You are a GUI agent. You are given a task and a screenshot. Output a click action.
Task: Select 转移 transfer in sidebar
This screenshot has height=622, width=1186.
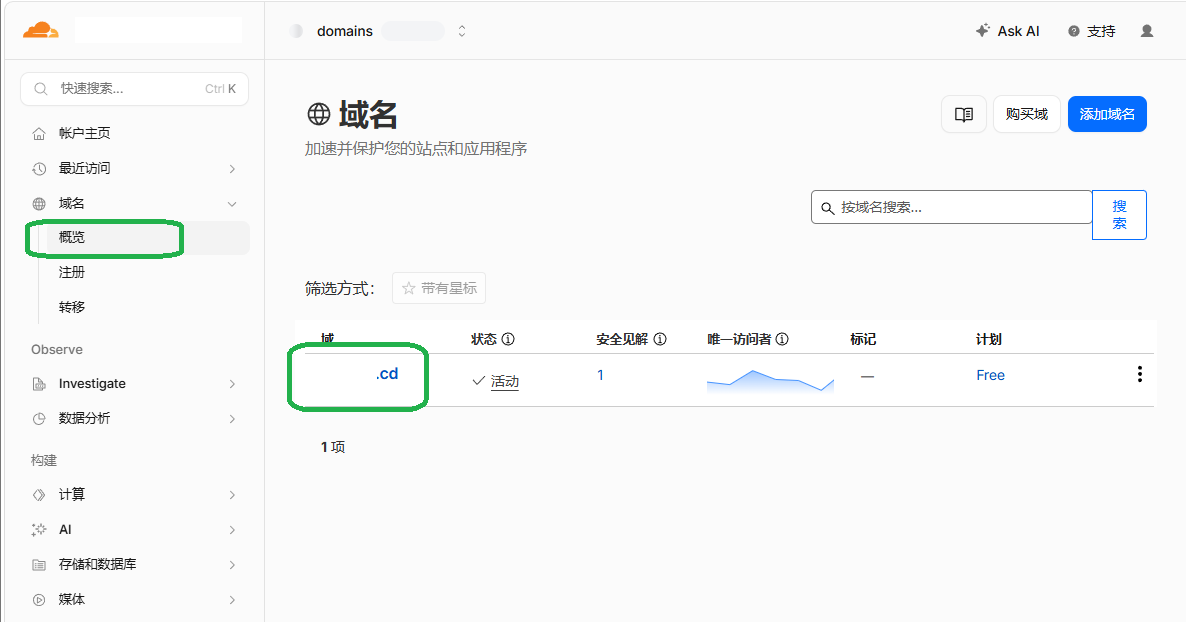click(72, 307)
